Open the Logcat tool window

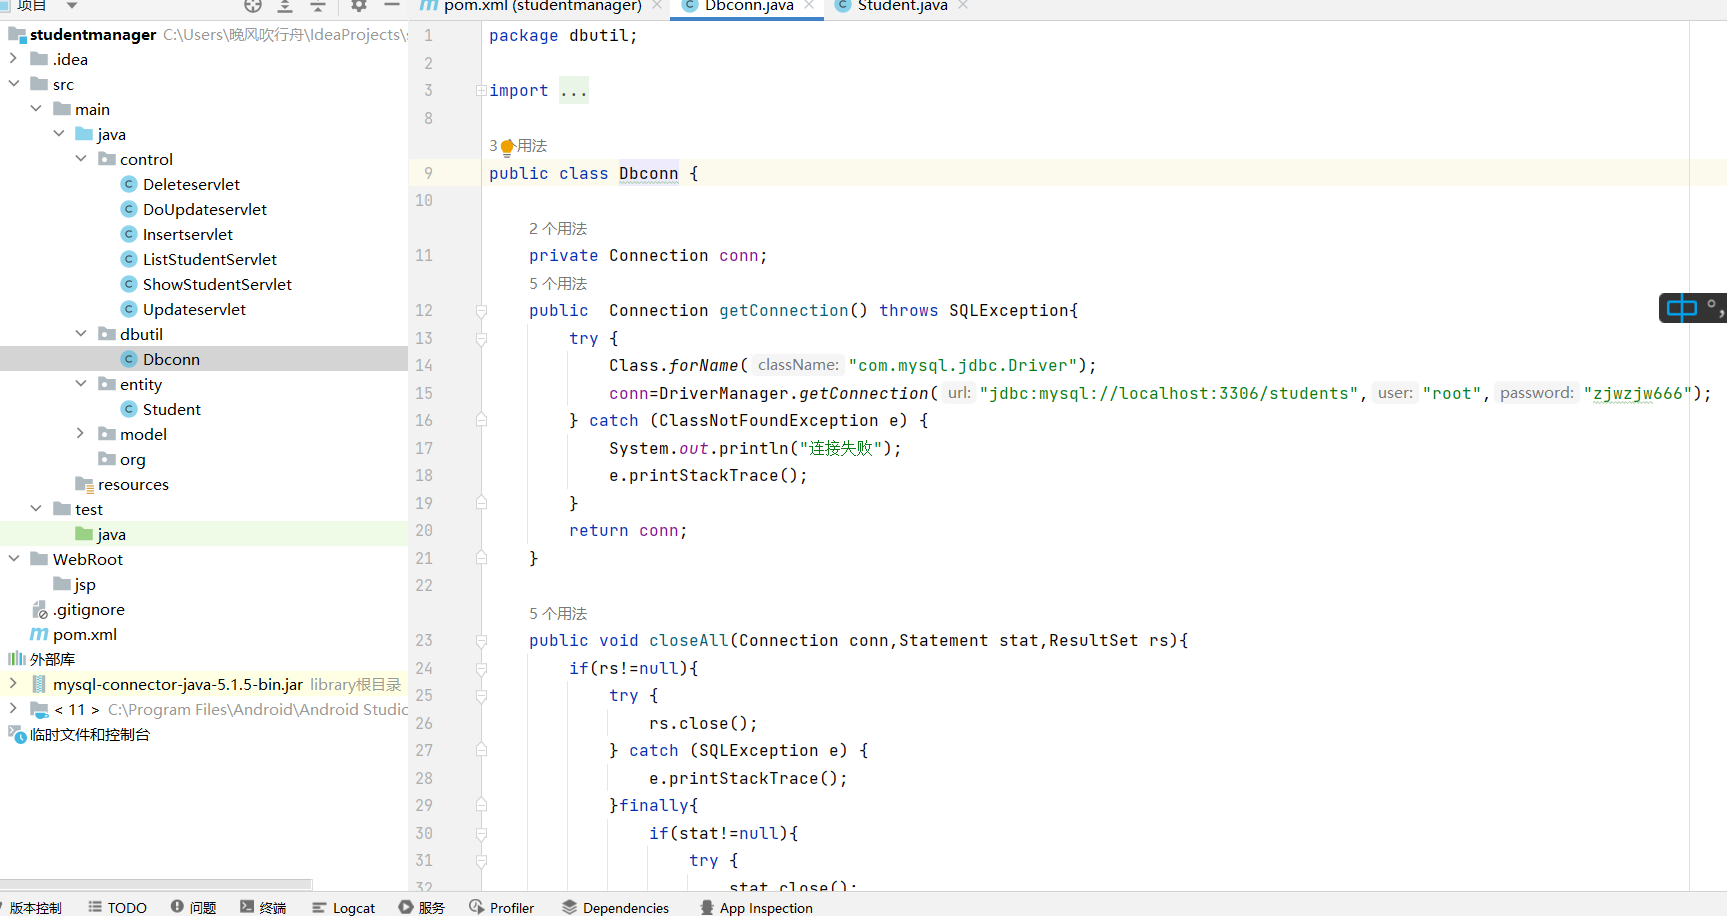tap(344, 907)
